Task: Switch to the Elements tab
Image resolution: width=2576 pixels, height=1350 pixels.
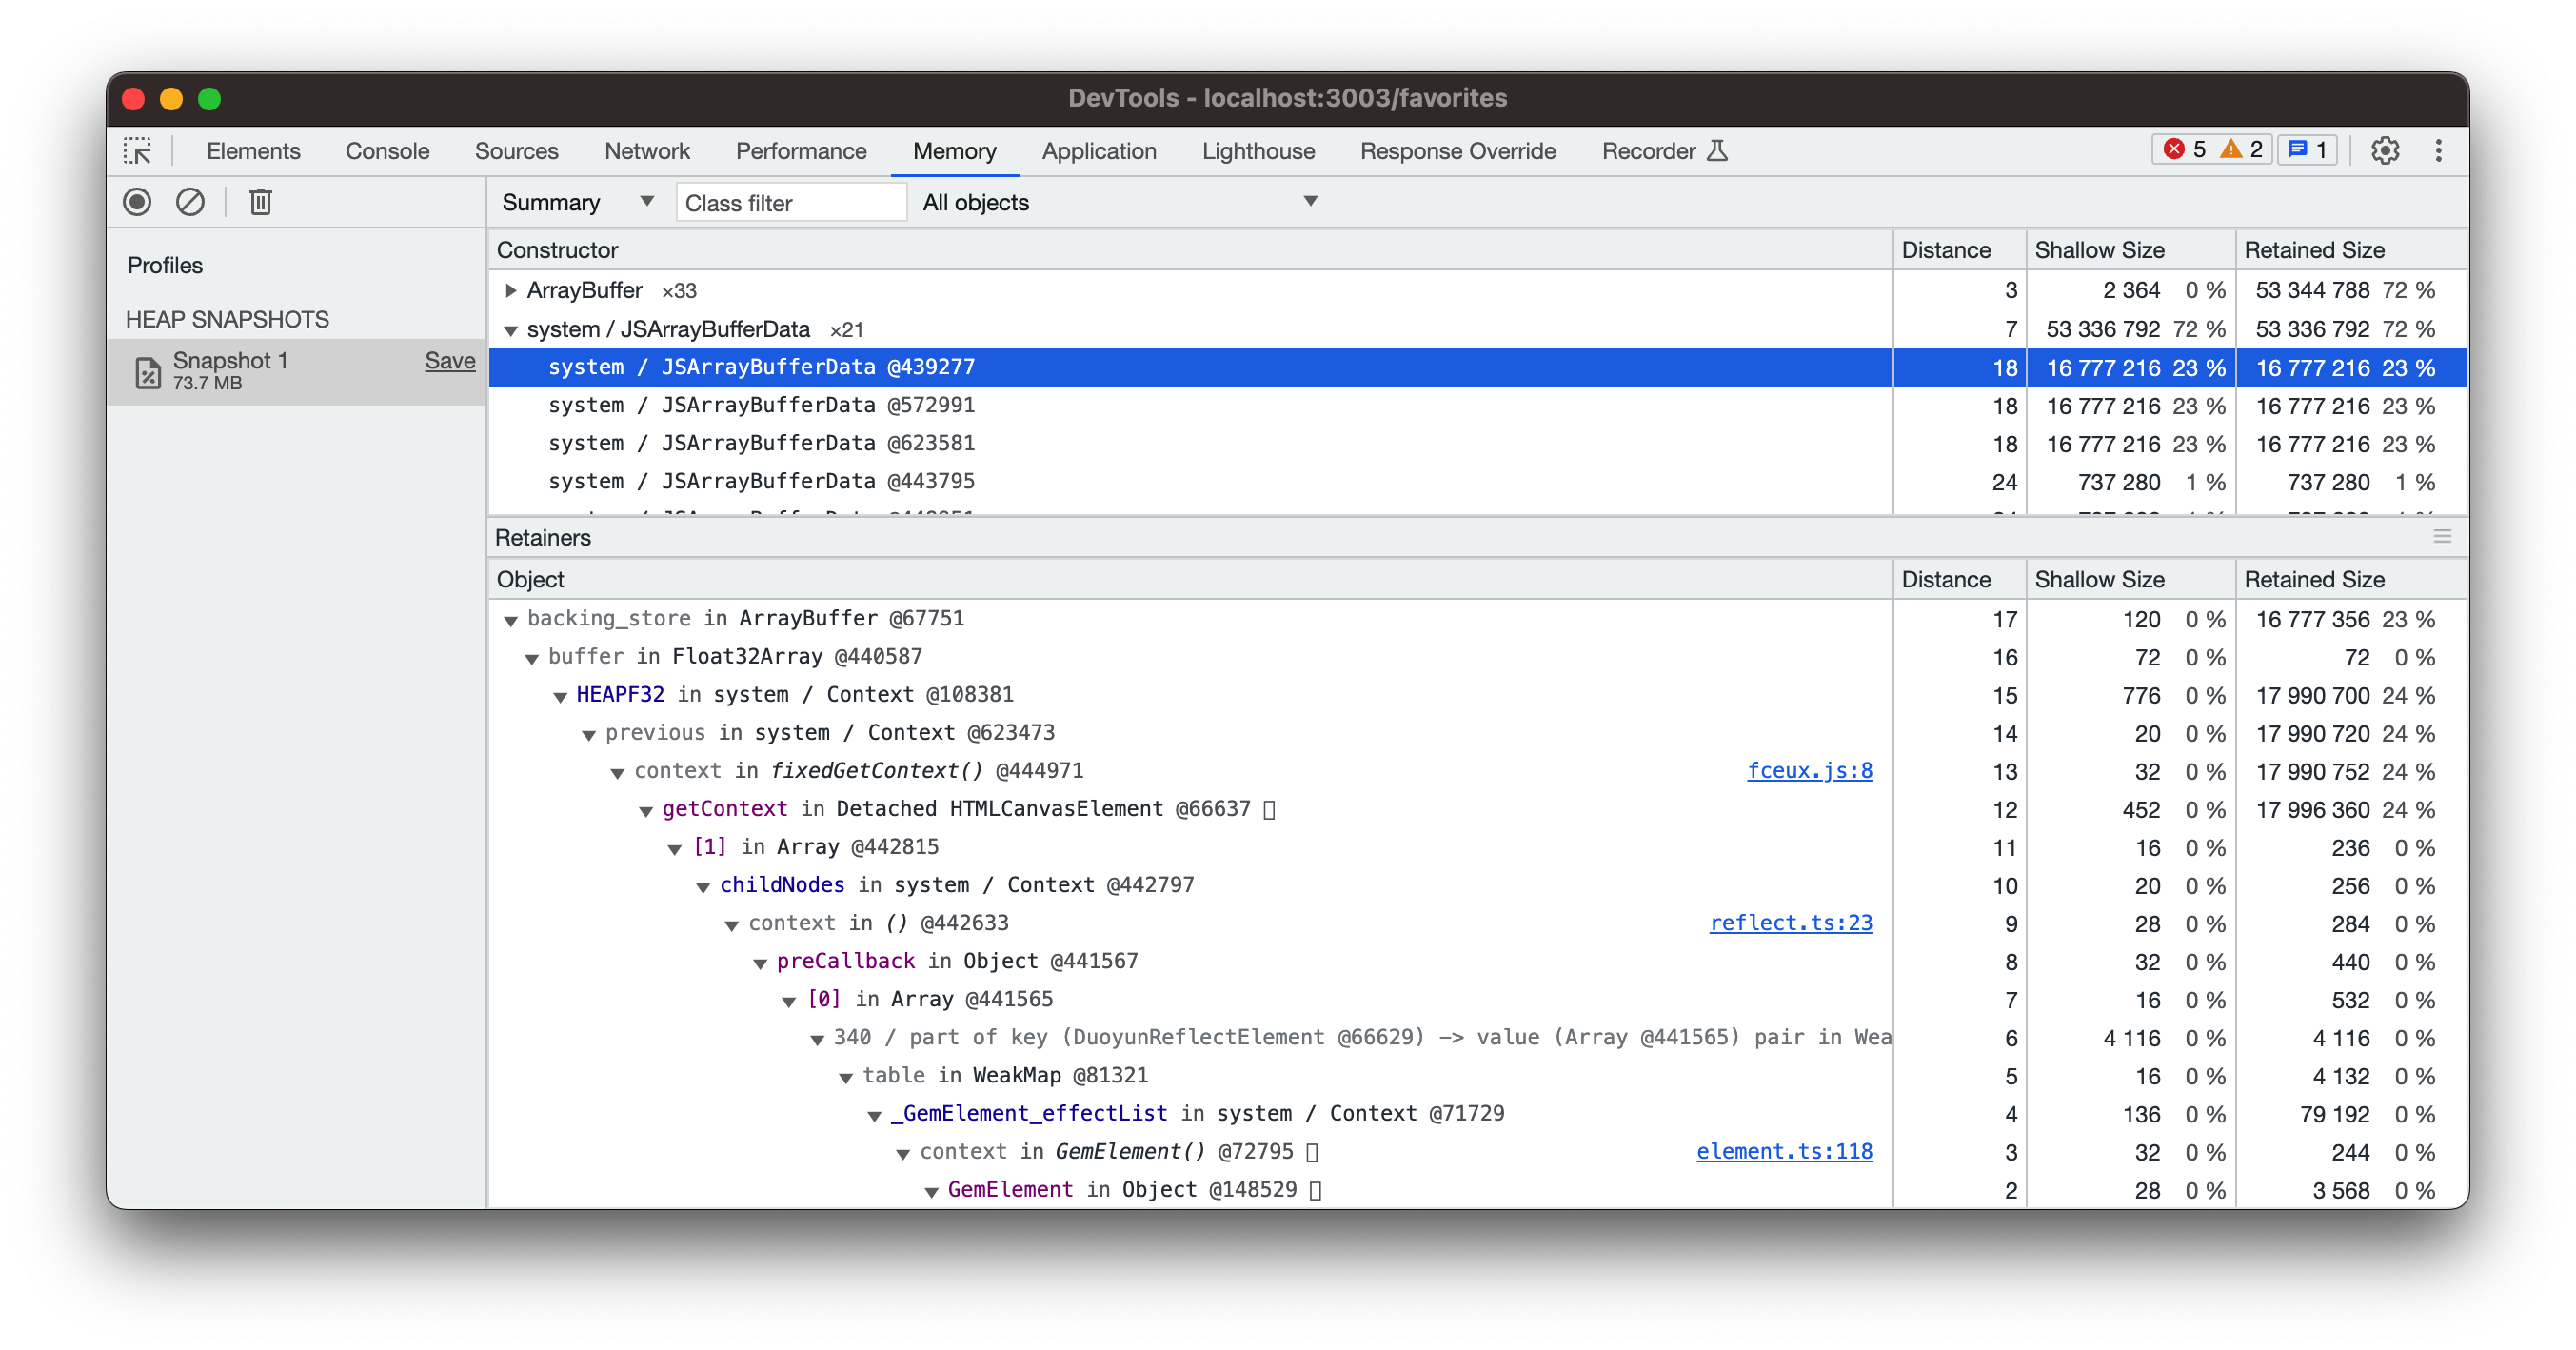Action: (x=253, y=151)
